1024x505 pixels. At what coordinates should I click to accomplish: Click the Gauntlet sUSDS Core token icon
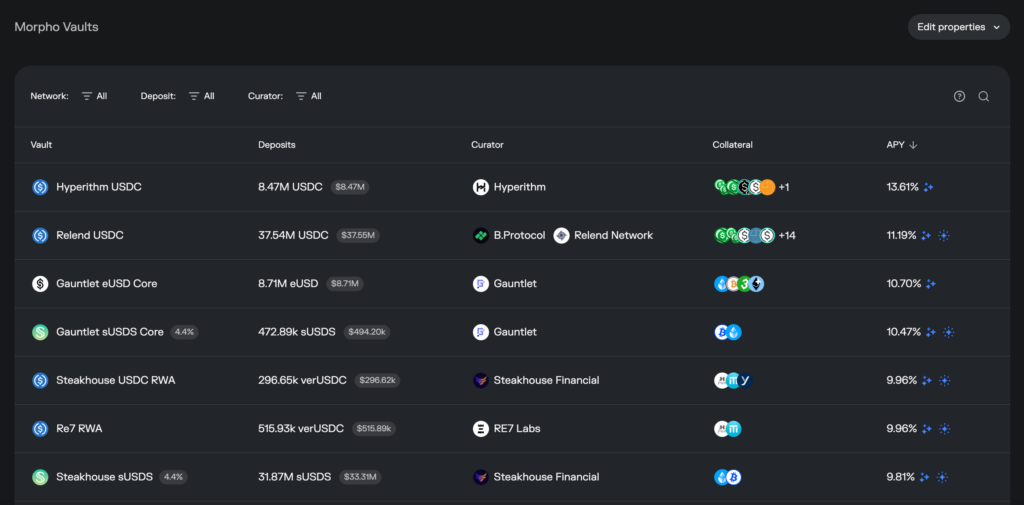coord(40,332)
